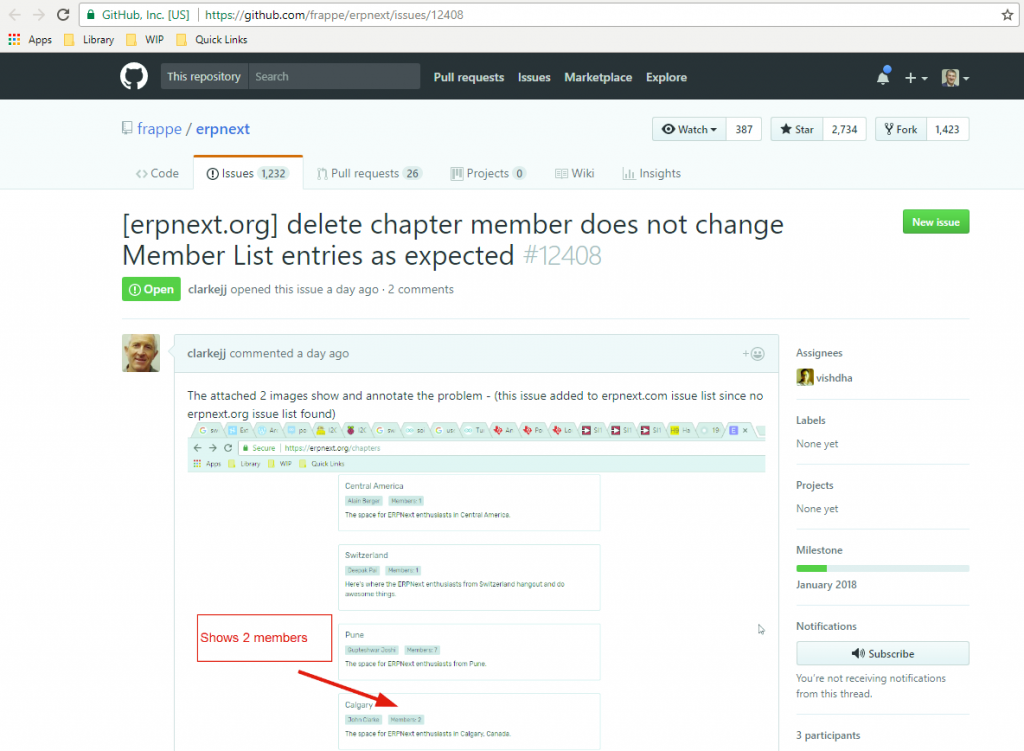Star the erpnext repository
1024x751 pixels.
click(795, 128)
